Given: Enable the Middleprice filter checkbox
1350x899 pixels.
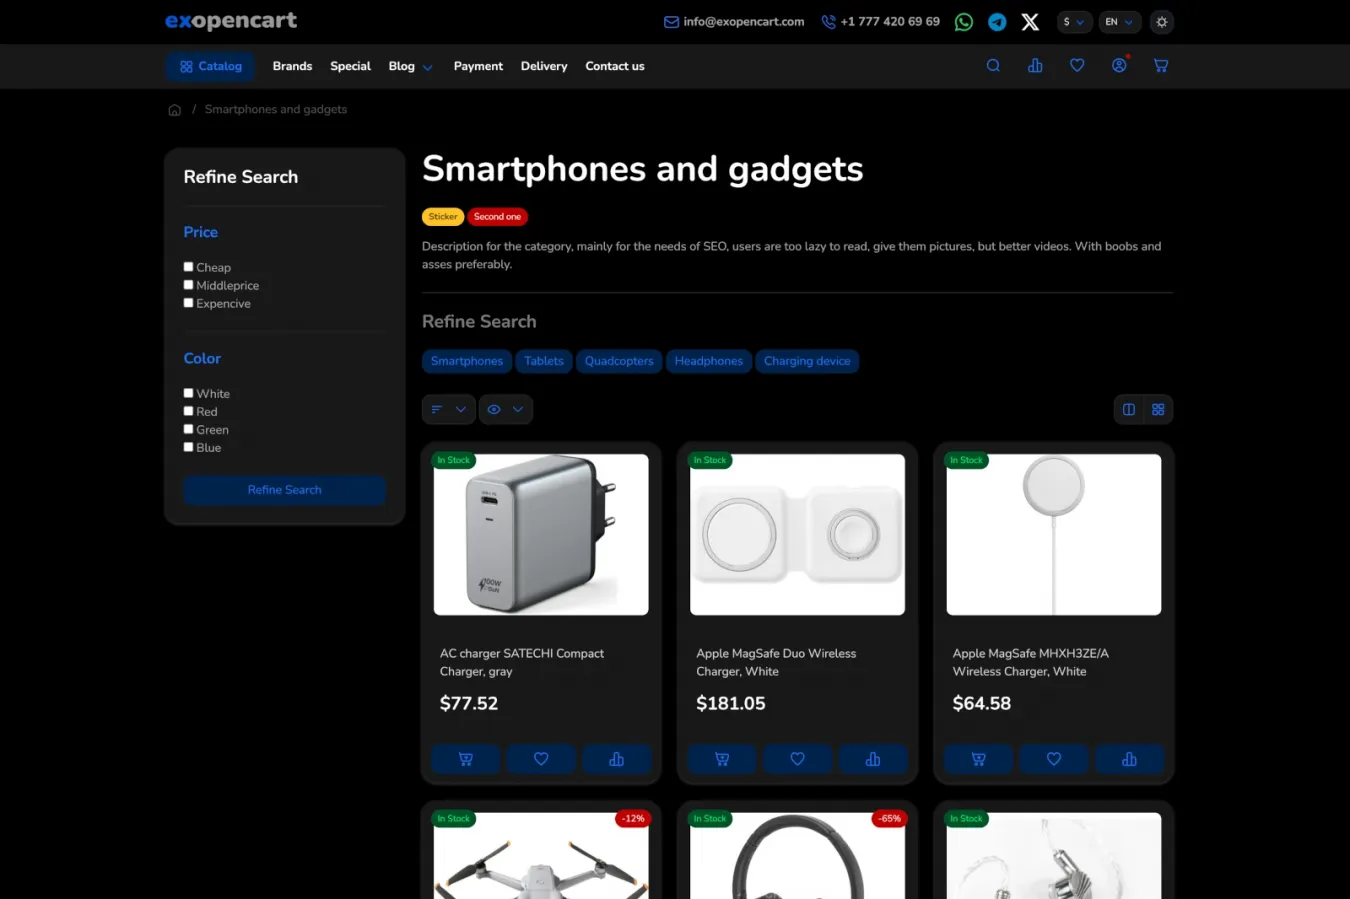Looking at the screenshot, I should point(188,285).
